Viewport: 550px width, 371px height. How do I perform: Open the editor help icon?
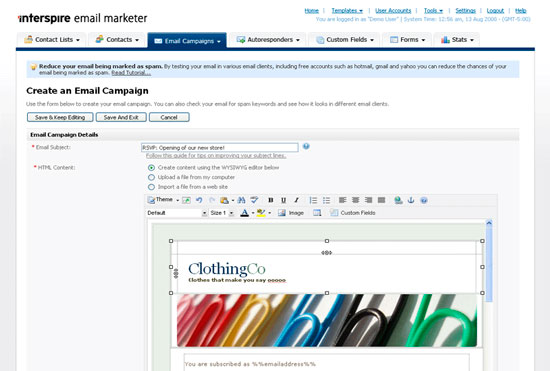pos(424,200)
